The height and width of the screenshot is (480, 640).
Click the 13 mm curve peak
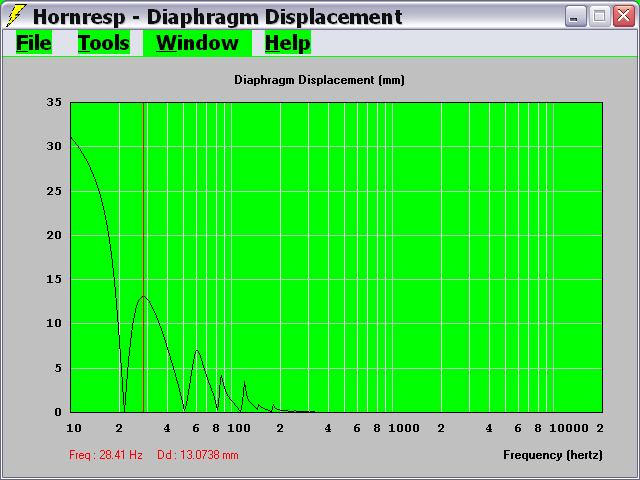(x=143, y=296)
